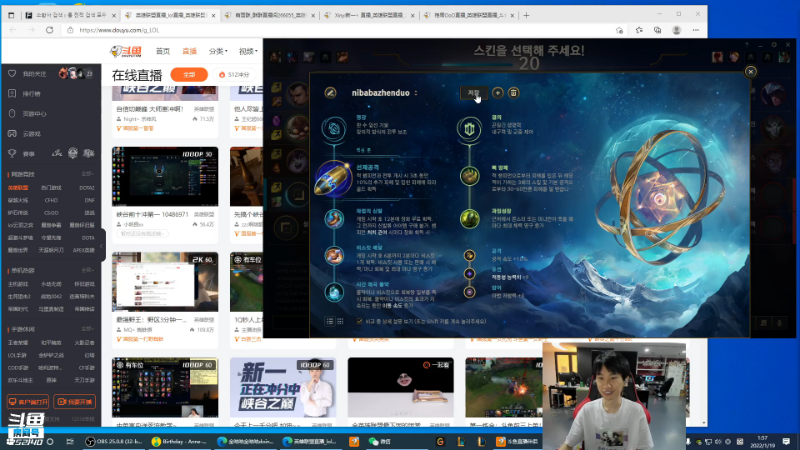The width and height of the screenshot is (800, 450).
Task: Open the Birthday item in the taskbar
Action: click(x=179, y=441)
